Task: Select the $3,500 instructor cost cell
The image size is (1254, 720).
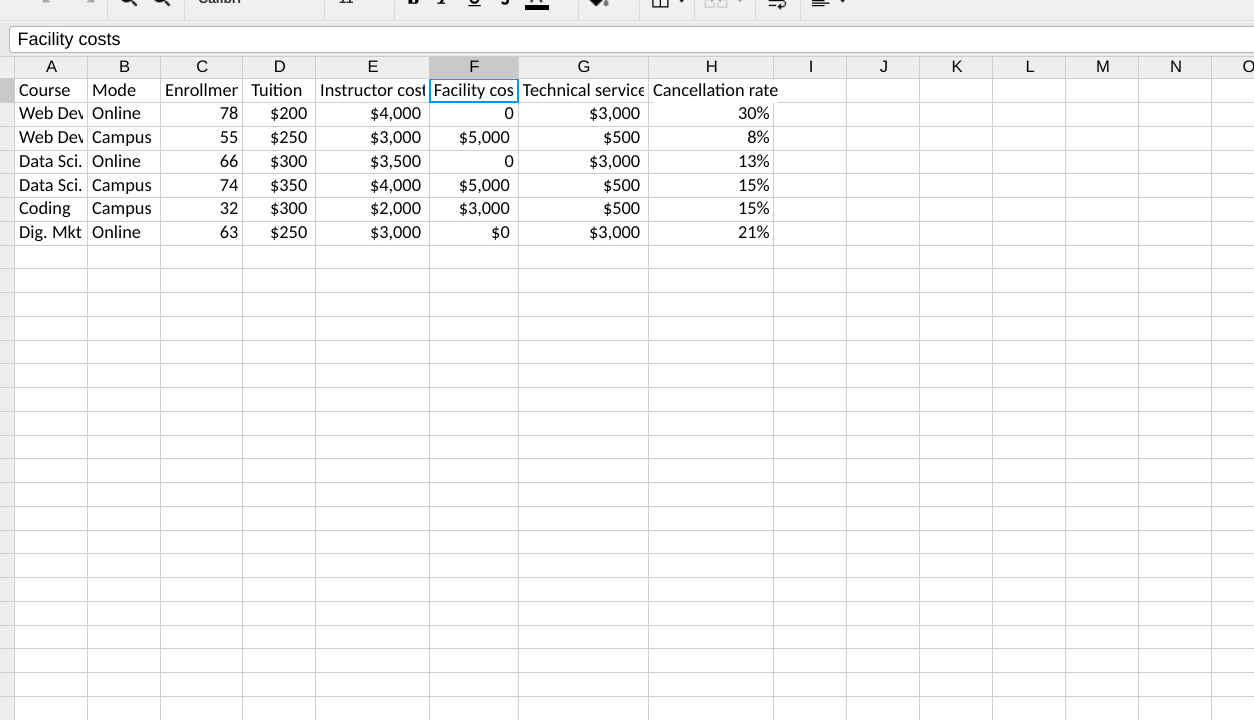Action: [x=373, y=161]
